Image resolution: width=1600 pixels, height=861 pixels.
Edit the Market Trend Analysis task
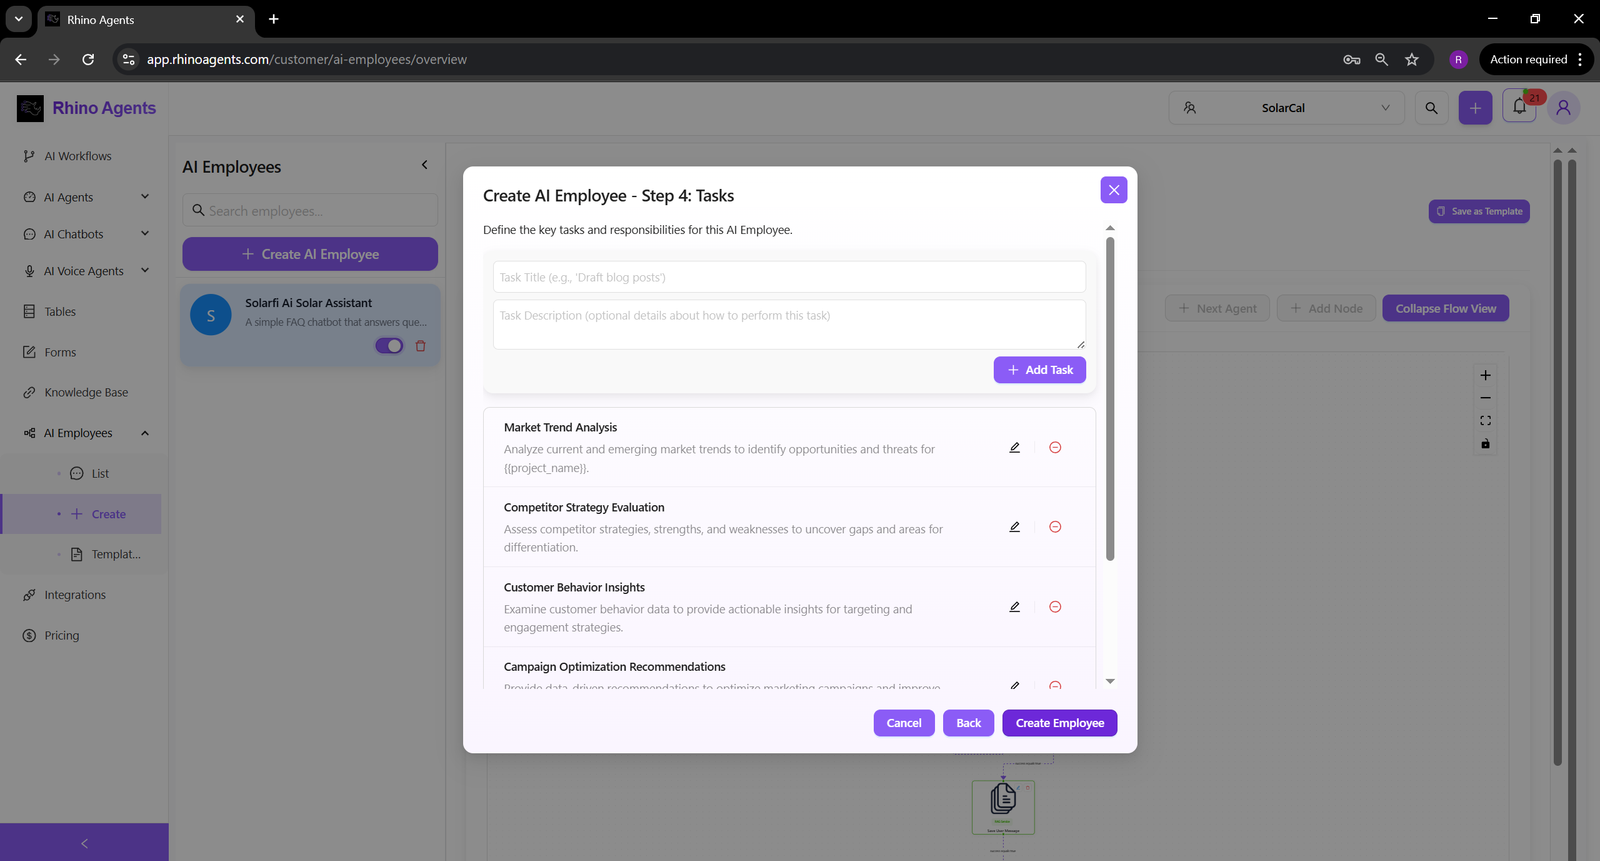1014,448
